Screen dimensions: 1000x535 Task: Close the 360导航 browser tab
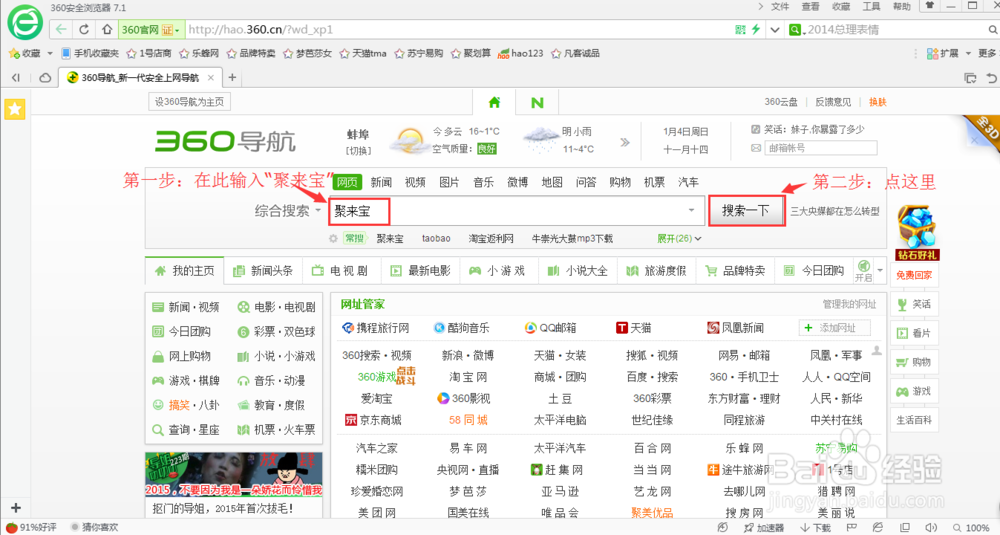click(210, 78)
